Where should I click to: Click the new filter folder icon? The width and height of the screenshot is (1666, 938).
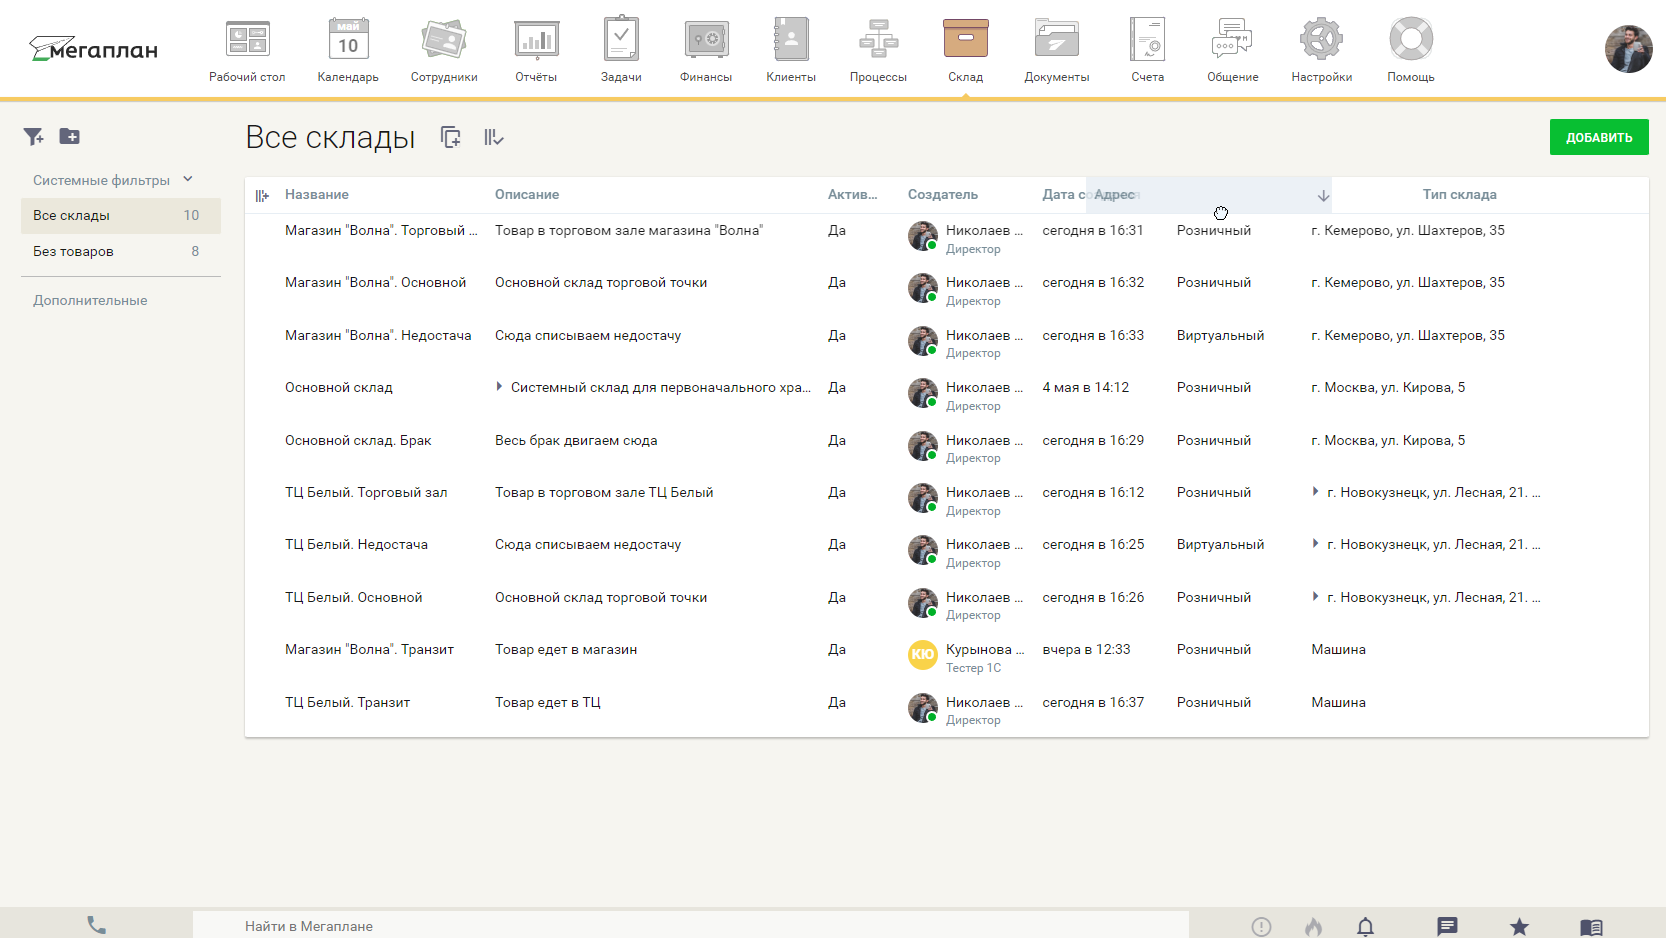click(69, 136)
